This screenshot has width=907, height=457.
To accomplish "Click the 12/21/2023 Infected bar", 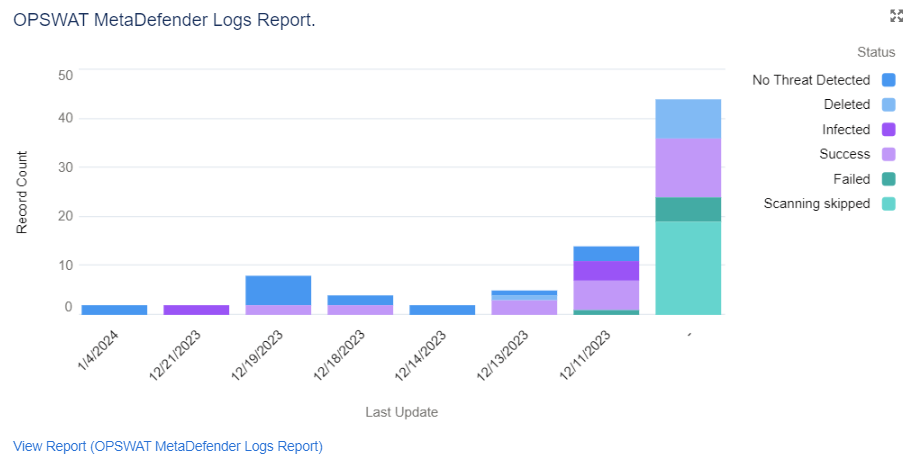I will click(196, 310).
